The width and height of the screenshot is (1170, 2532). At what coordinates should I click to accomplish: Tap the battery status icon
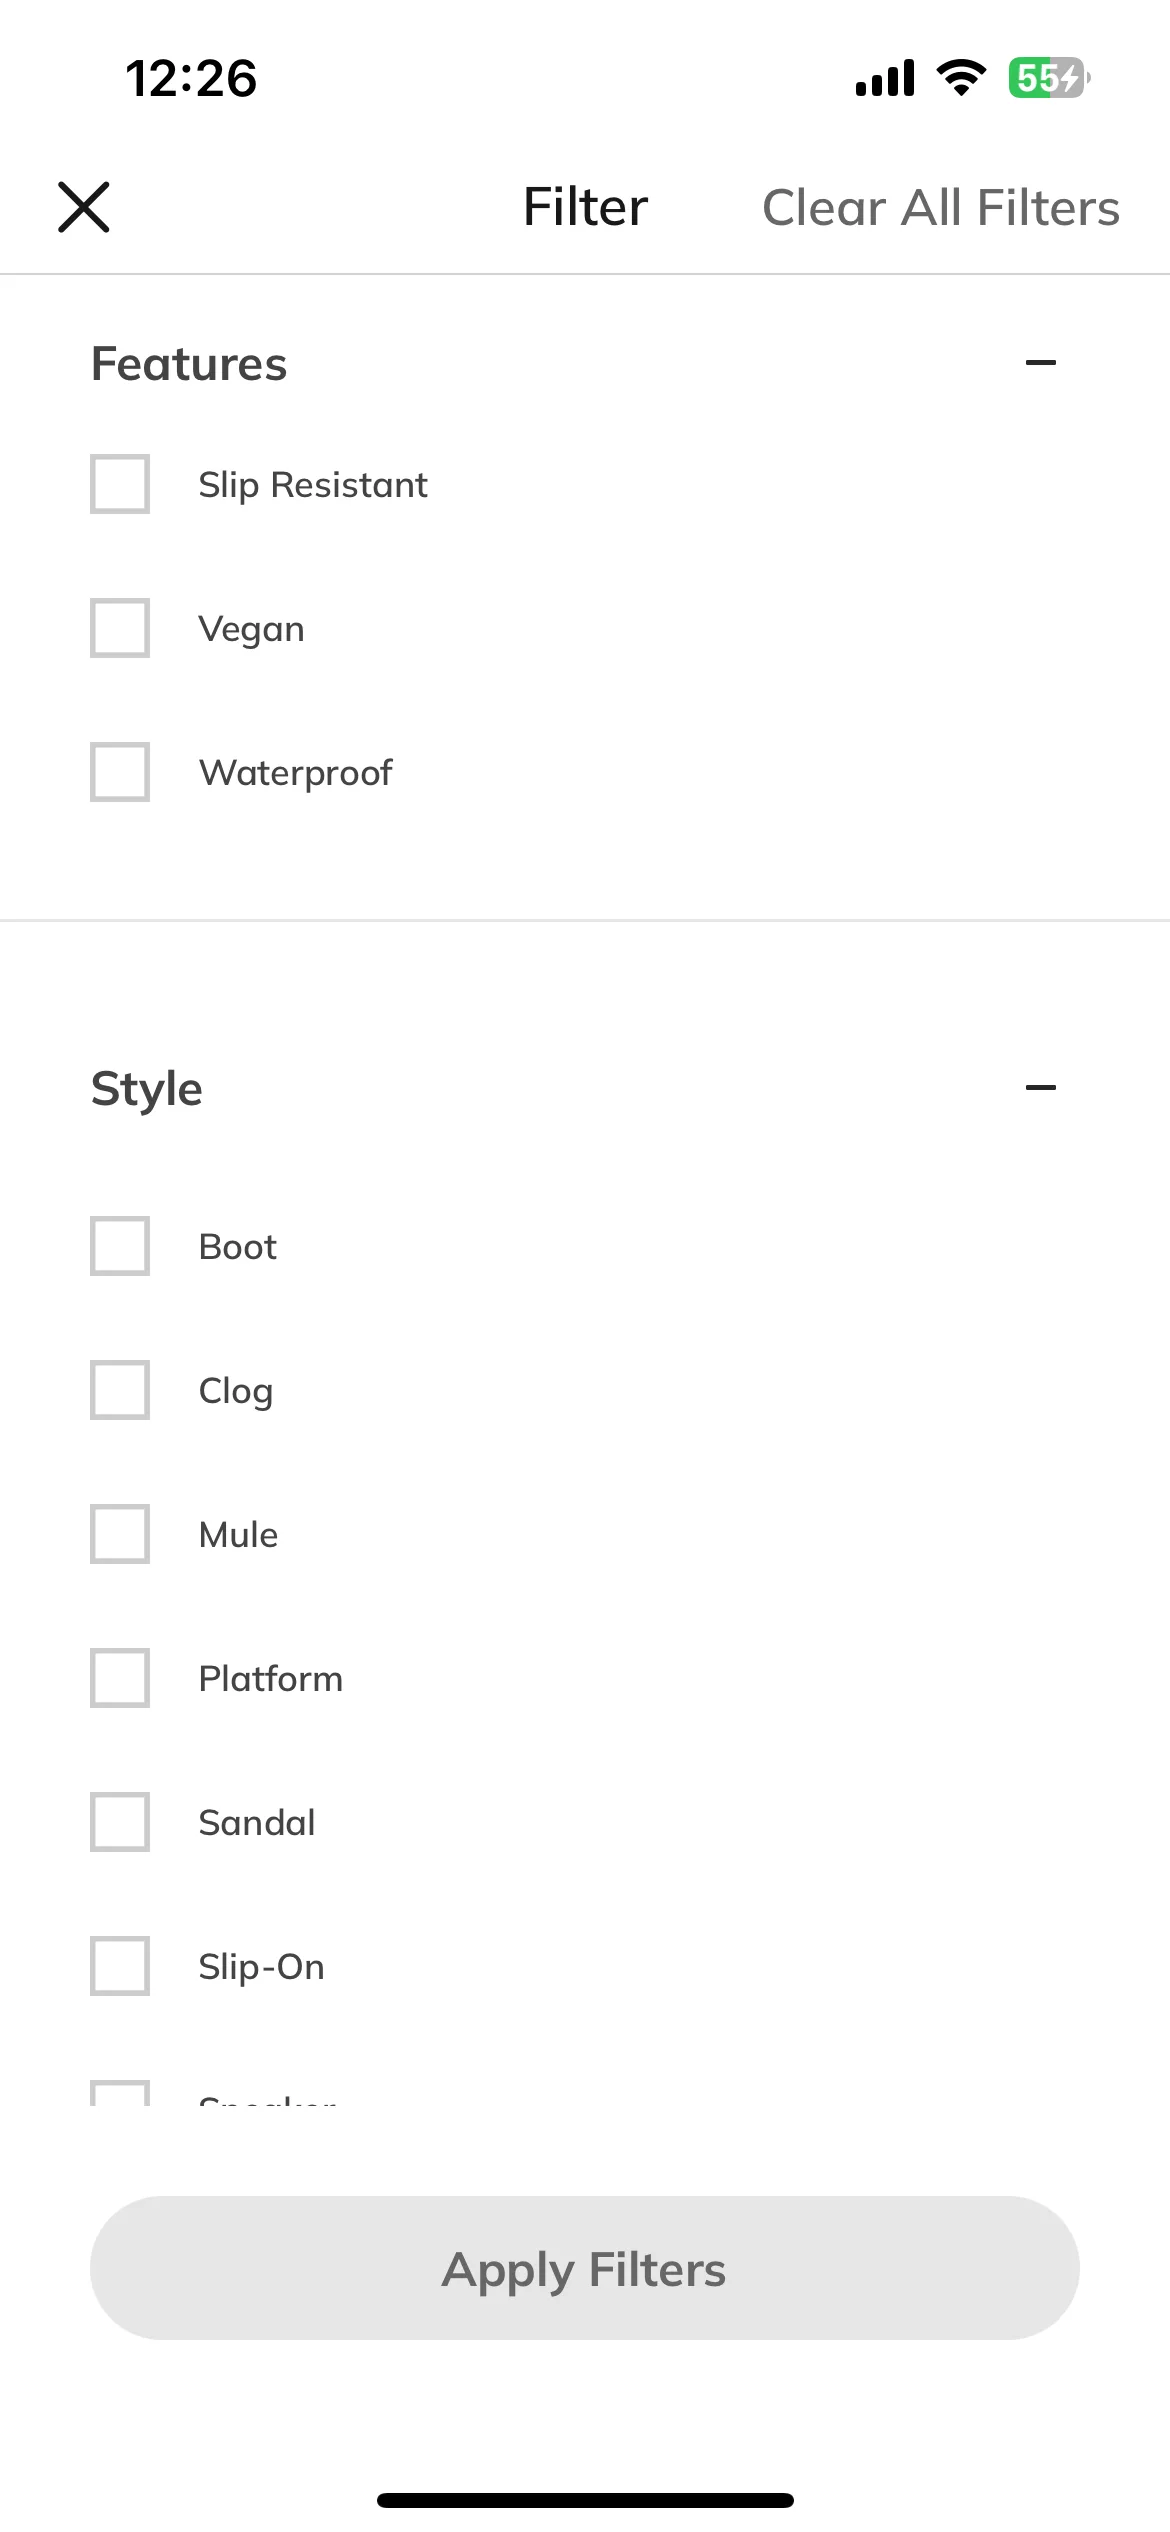1049,78
